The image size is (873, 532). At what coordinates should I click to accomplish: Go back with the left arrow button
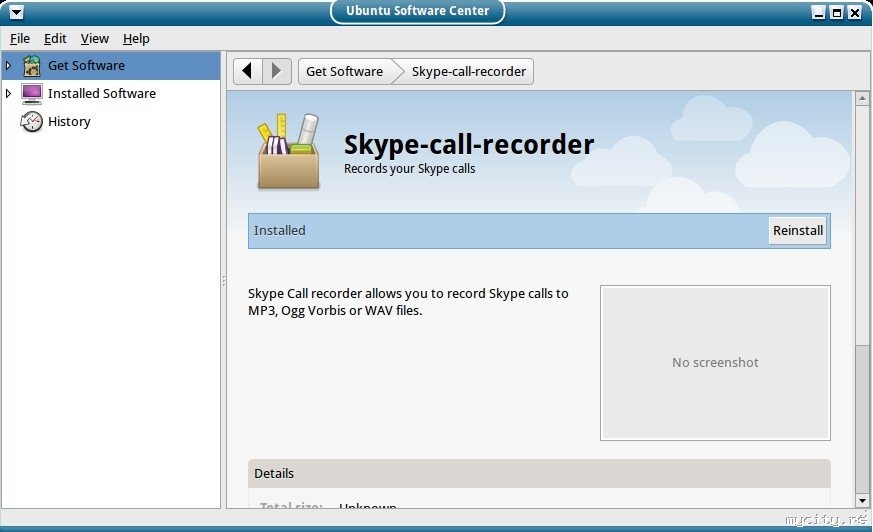coord(248,71)
